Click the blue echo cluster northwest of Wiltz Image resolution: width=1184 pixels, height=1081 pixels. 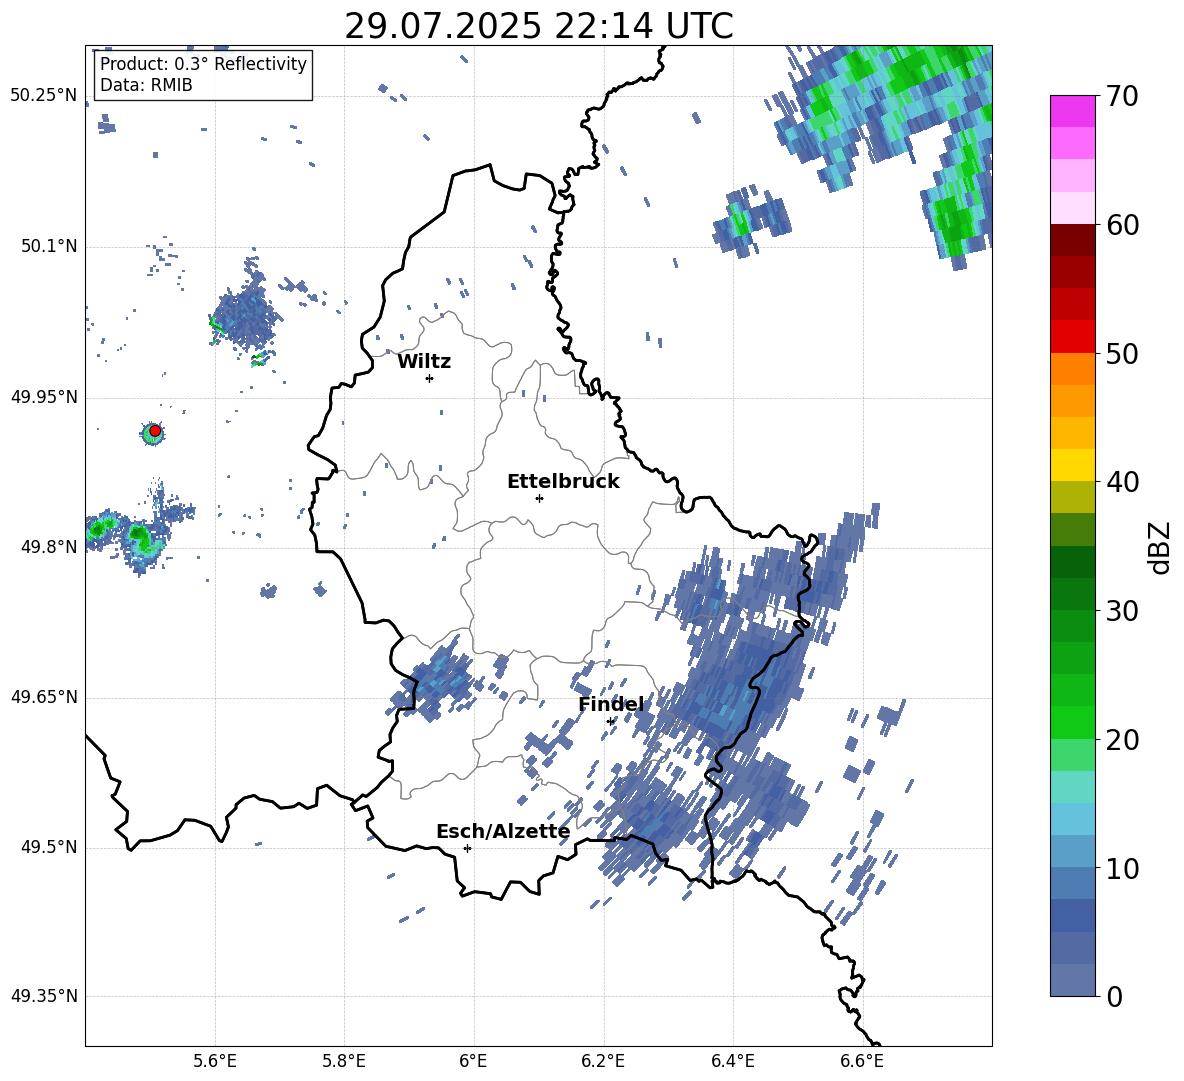(245, 317)
